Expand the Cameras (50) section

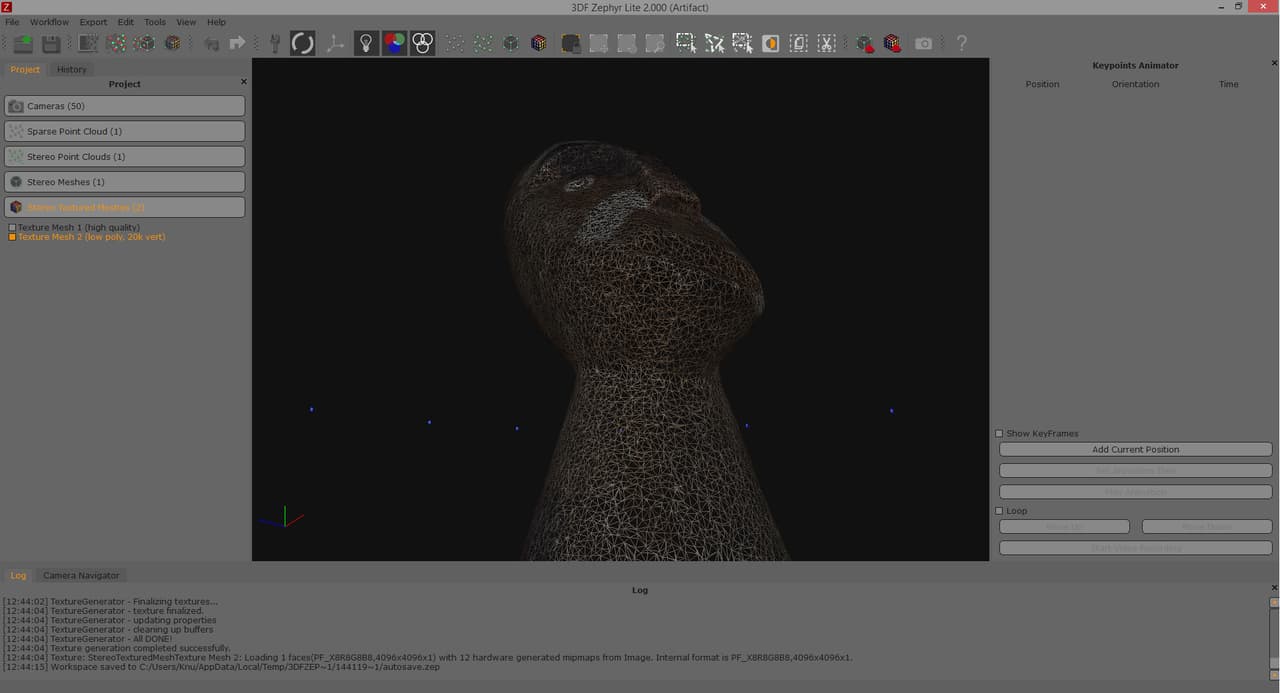(125, 106)
